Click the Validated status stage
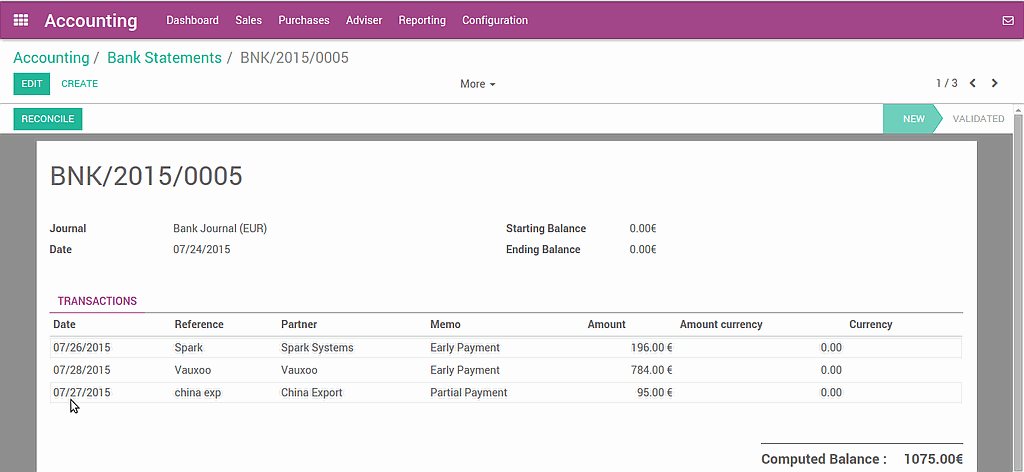The height and width of the screenshot is (472, 1024). click(977, 119)
